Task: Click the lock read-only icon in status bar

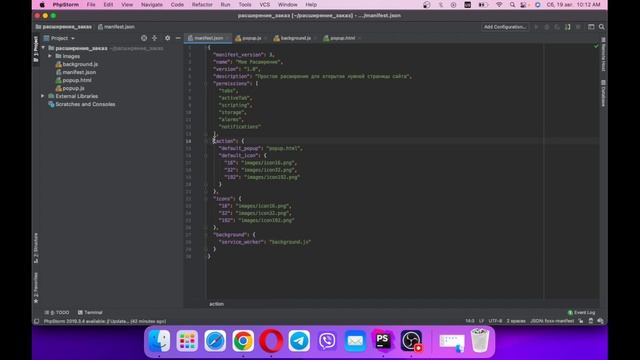Action: 581,321
